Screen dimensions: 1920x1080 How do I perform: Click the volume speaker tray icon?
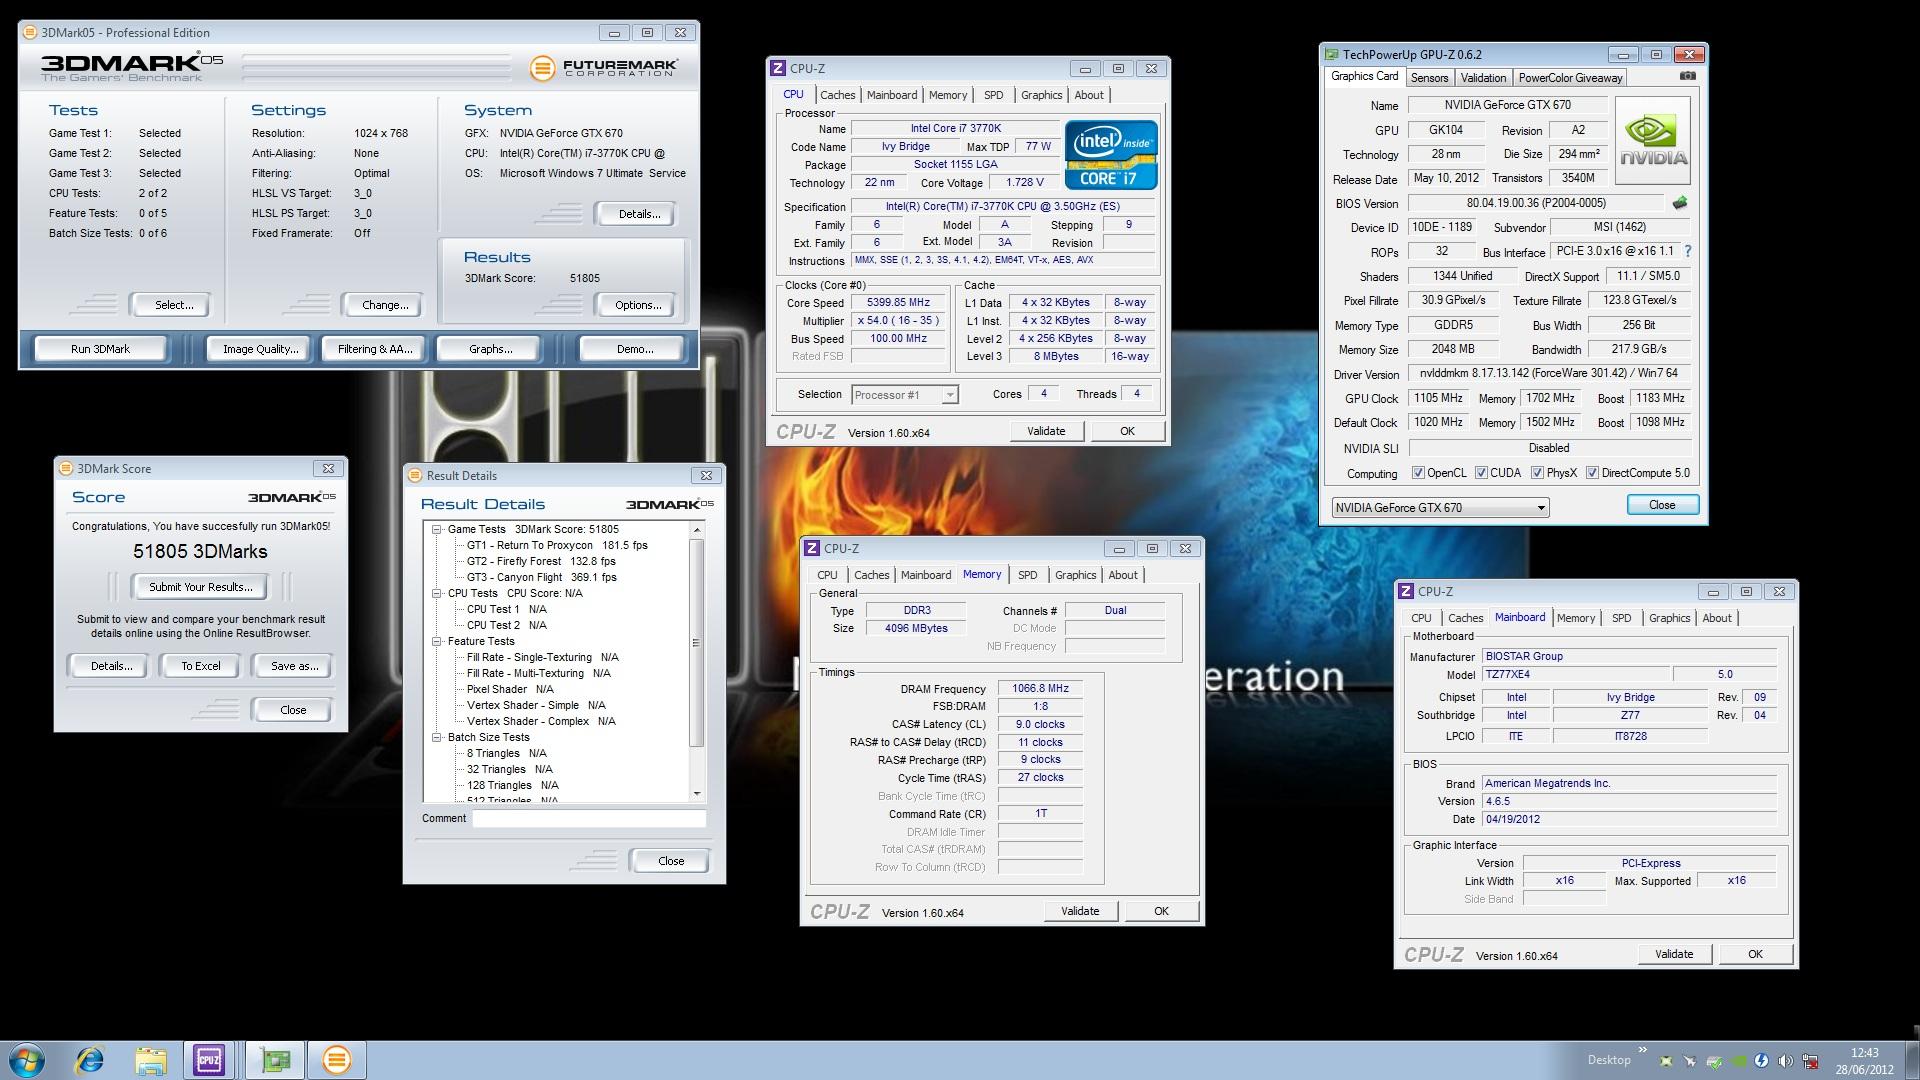(1786, 1061)
